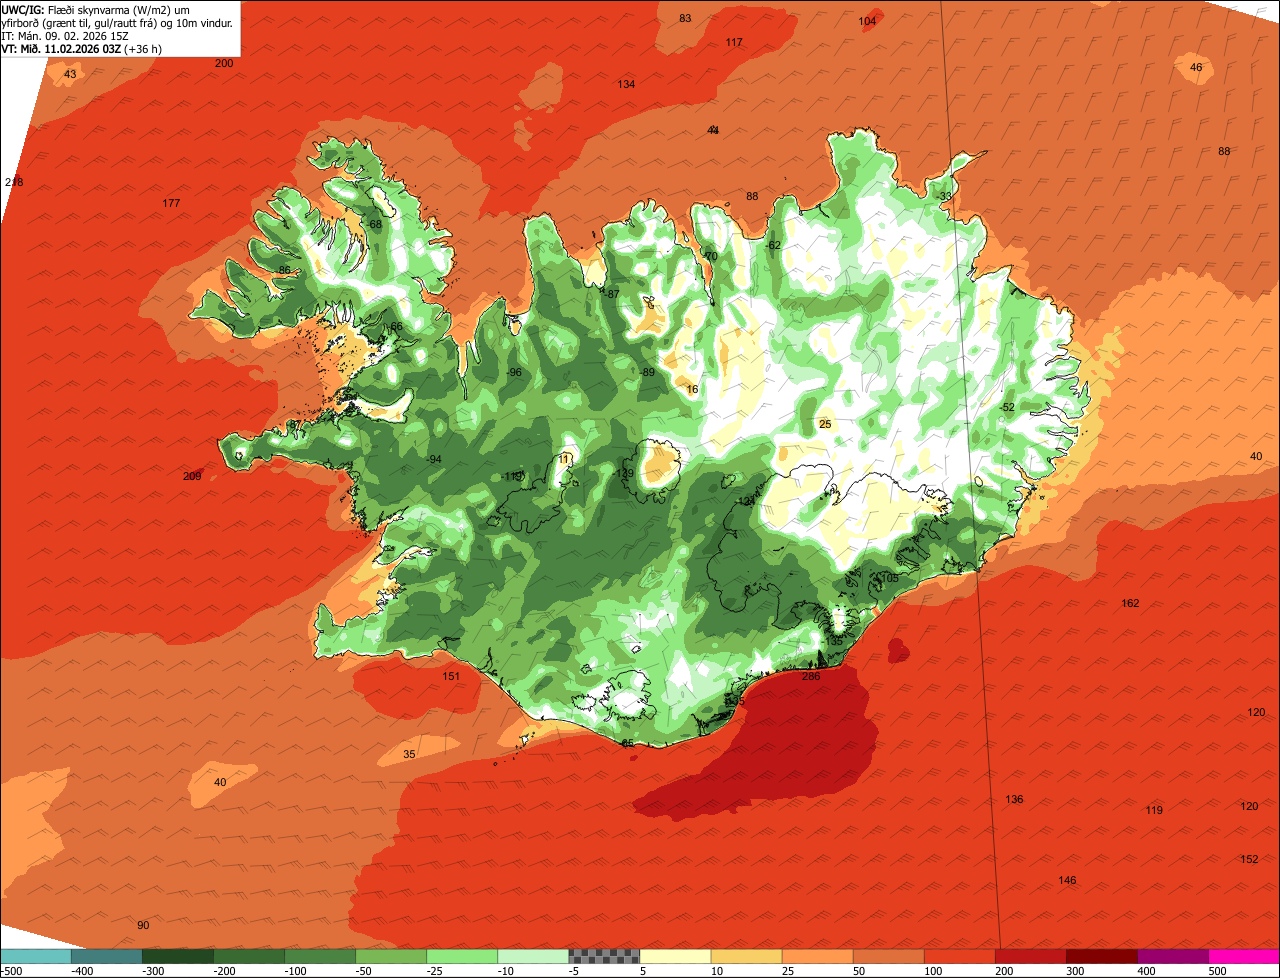Screen dimensions: 1280x978
Task: Click the 46 value in the top right
Action: point(1196,68)
